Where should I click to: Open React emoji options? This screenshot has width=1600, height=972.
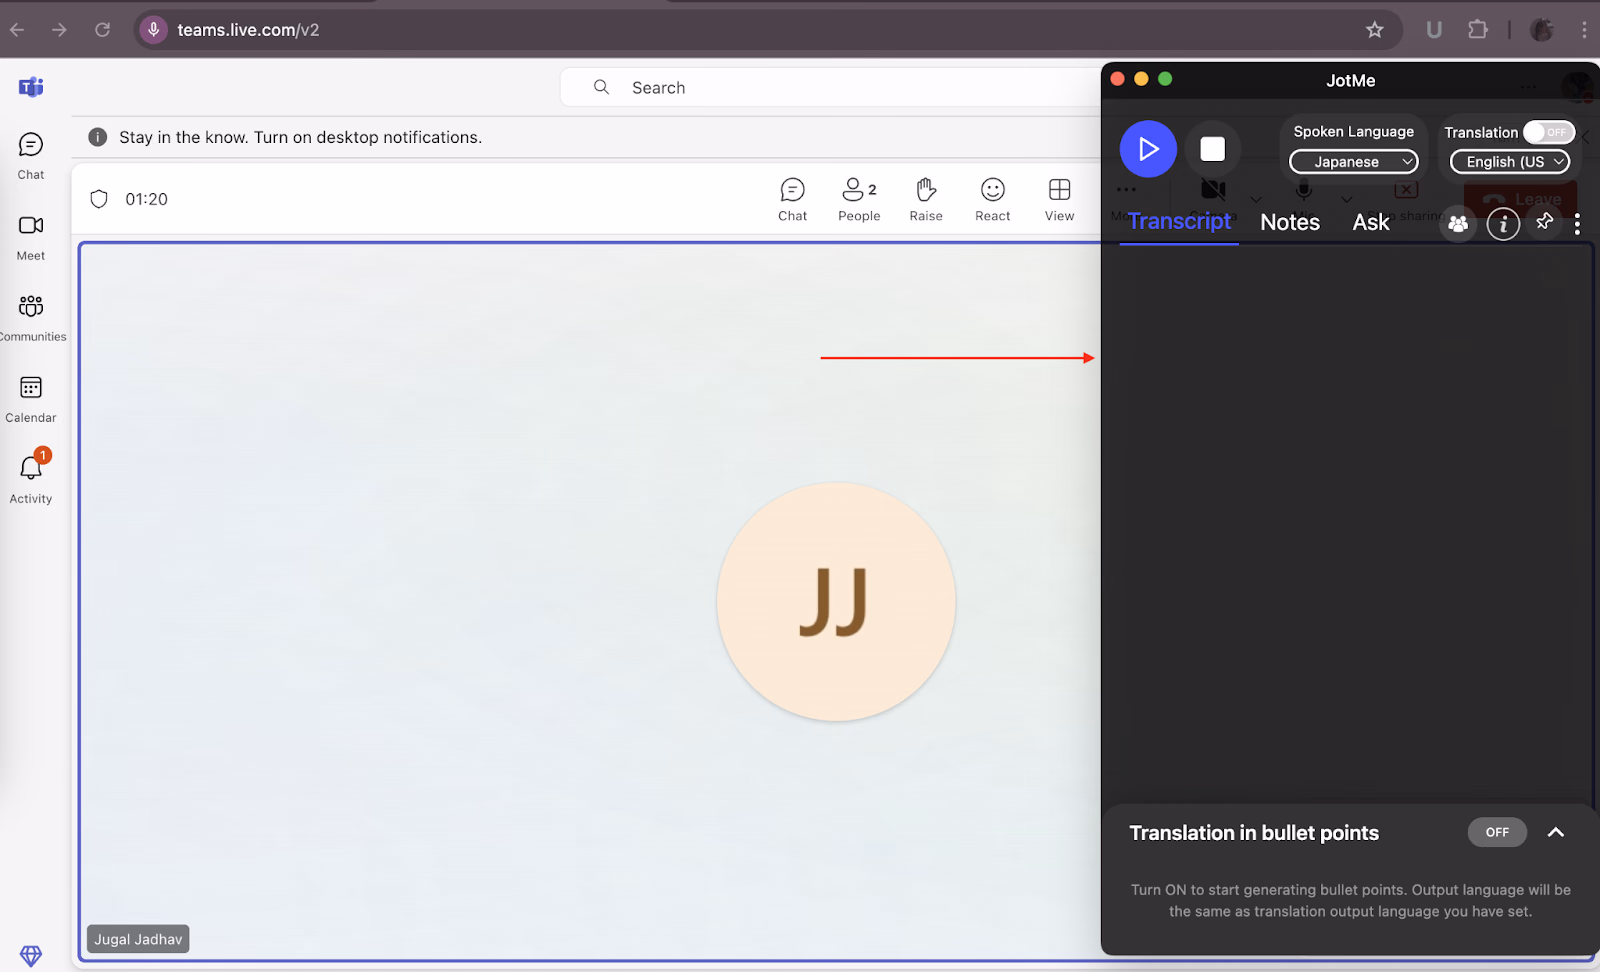click(x=993, y=199)
